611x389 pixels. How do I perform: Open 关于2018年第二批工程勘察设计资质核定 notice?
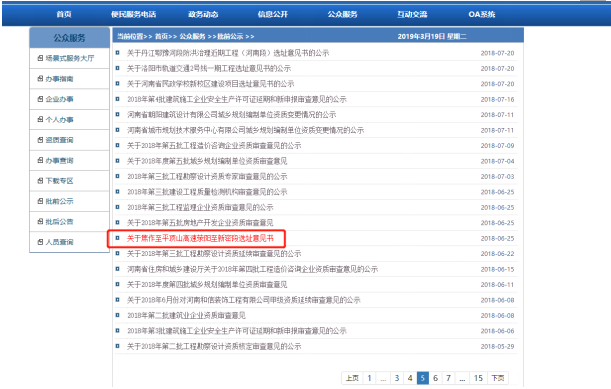214,347
